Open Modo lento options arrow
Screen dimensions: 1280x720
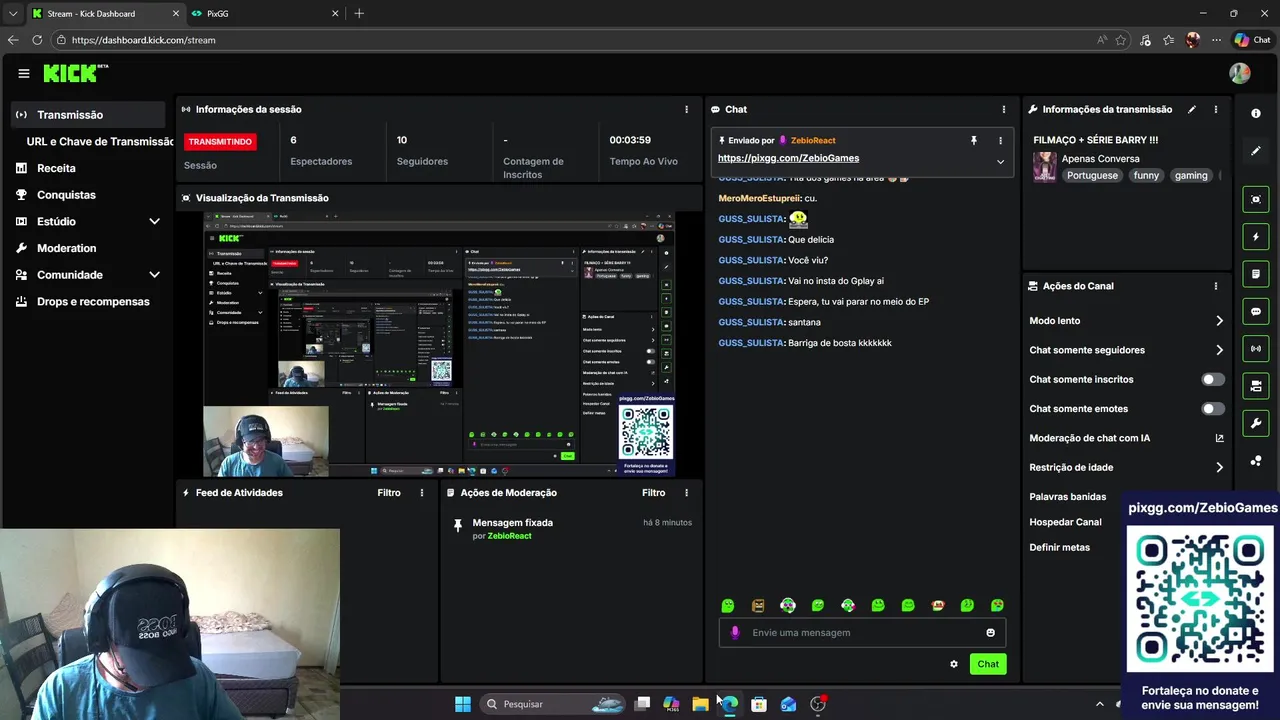pos(1219,321)
